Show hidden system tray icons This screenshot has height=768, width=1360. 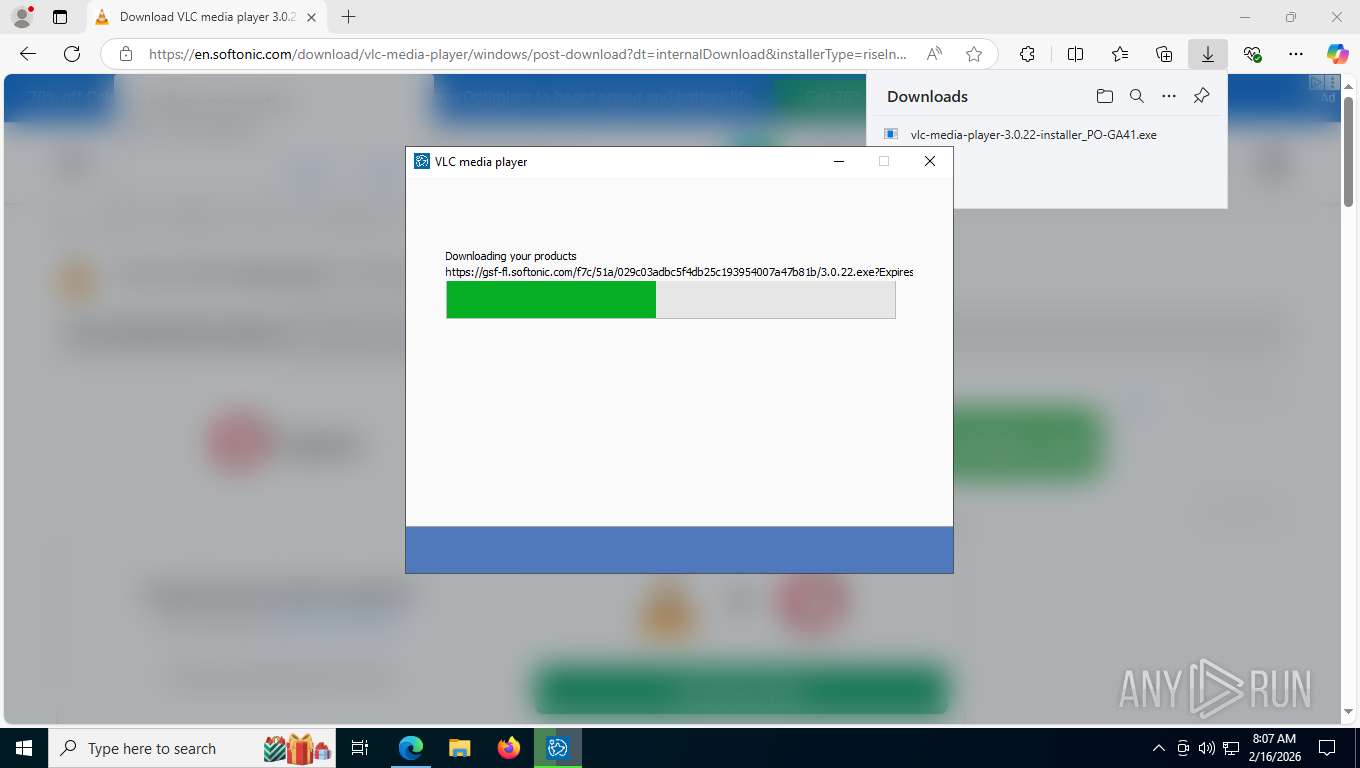[x=1159, y=748]
